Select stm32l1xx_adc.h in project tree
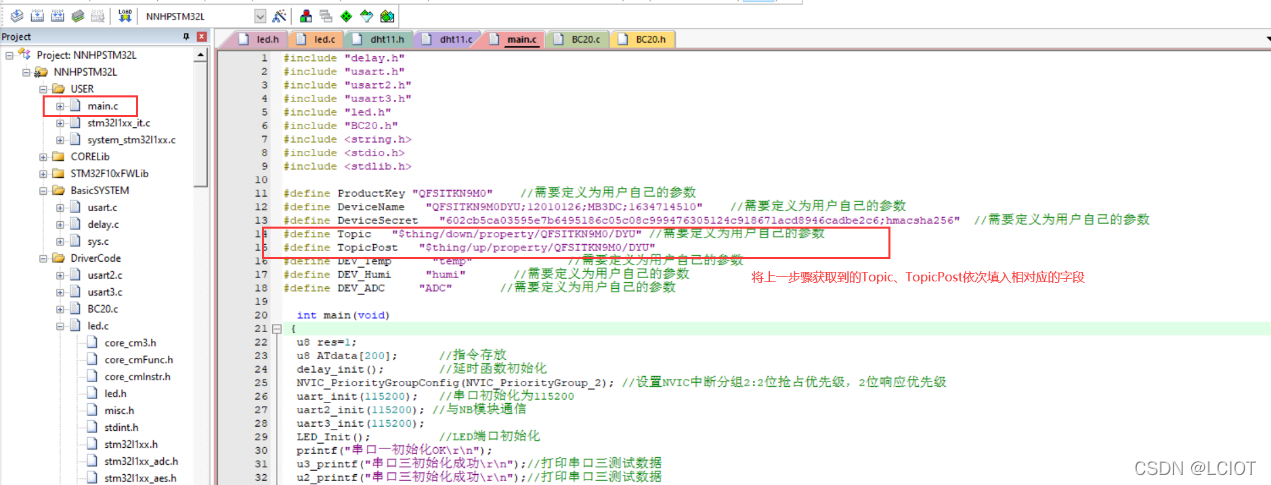1271x485 pixels. point(142,462)
